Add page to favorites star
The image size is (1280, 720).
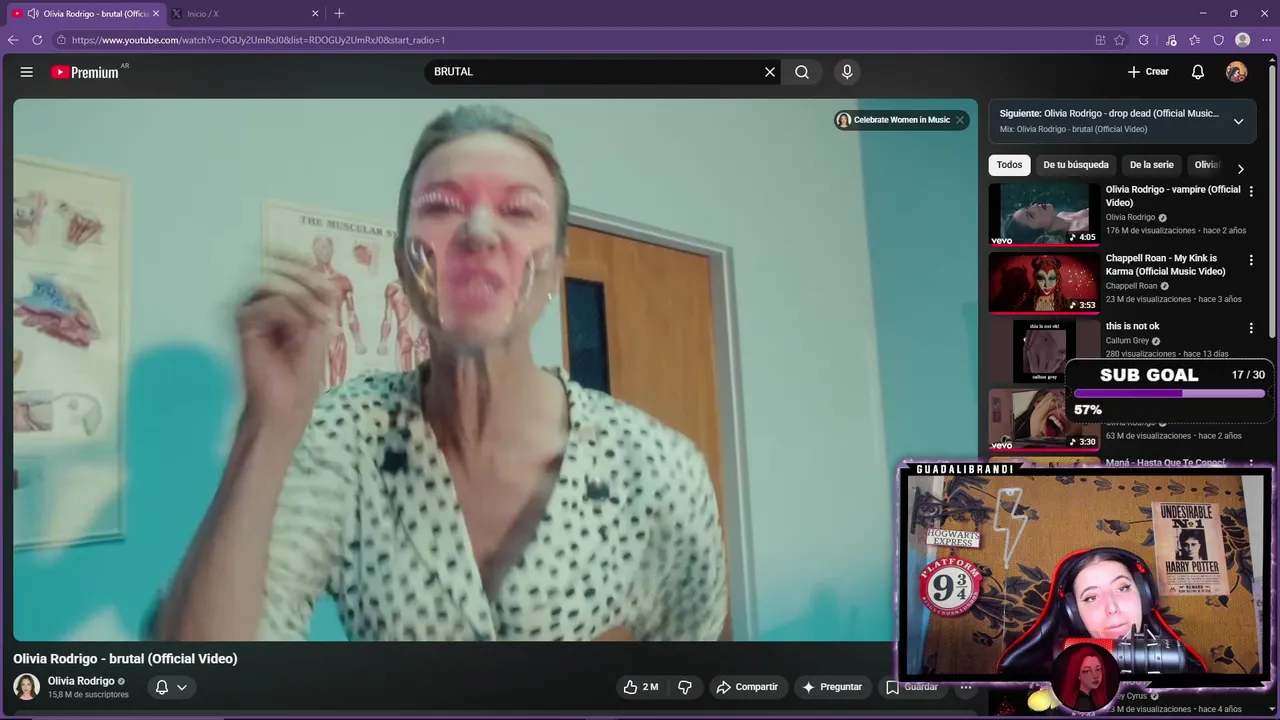1119,40
